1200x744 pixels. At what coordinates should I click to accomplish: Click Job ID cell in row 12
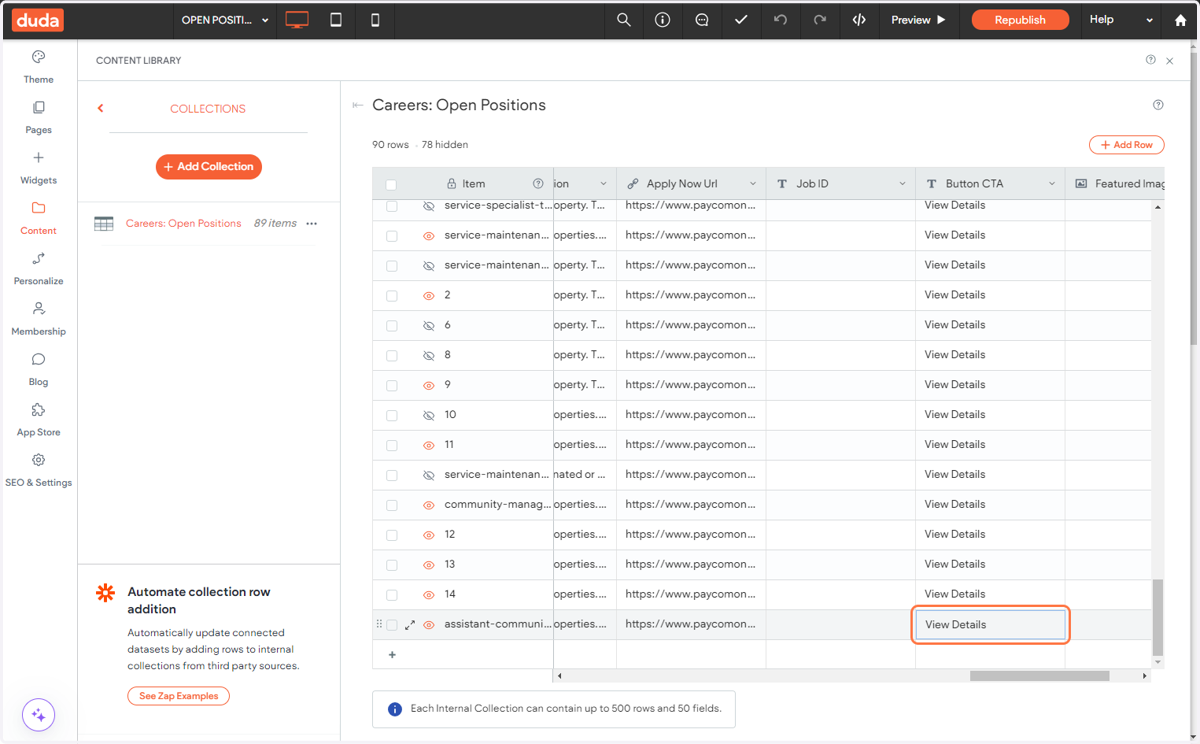click(841, 535)
